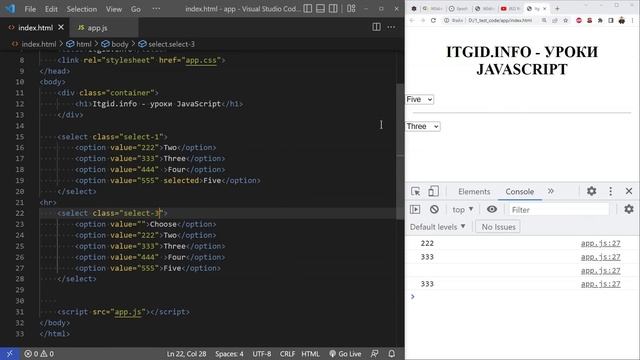
Task: Show console sidebar icon
Action: (415, 209)
